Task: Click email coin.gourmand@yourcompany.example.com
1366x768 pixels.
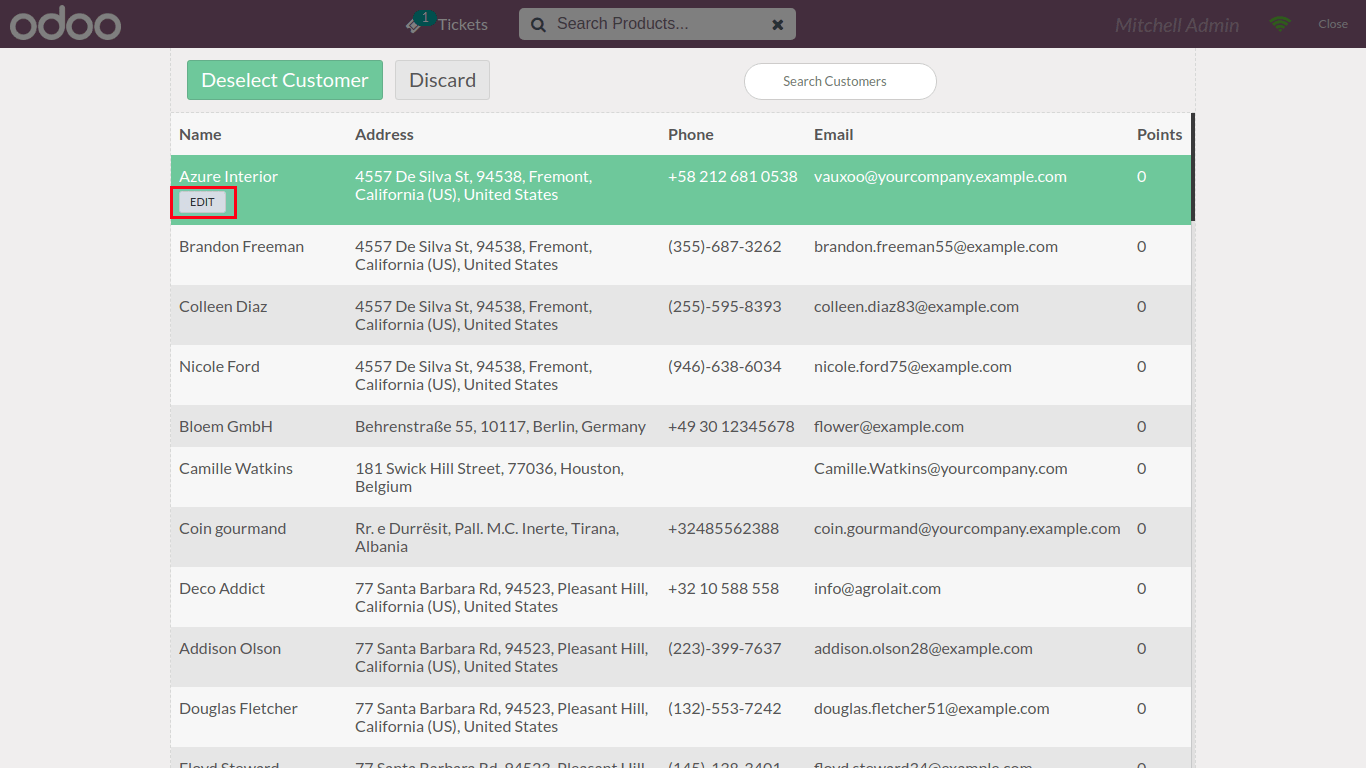Action: (967, 528)
